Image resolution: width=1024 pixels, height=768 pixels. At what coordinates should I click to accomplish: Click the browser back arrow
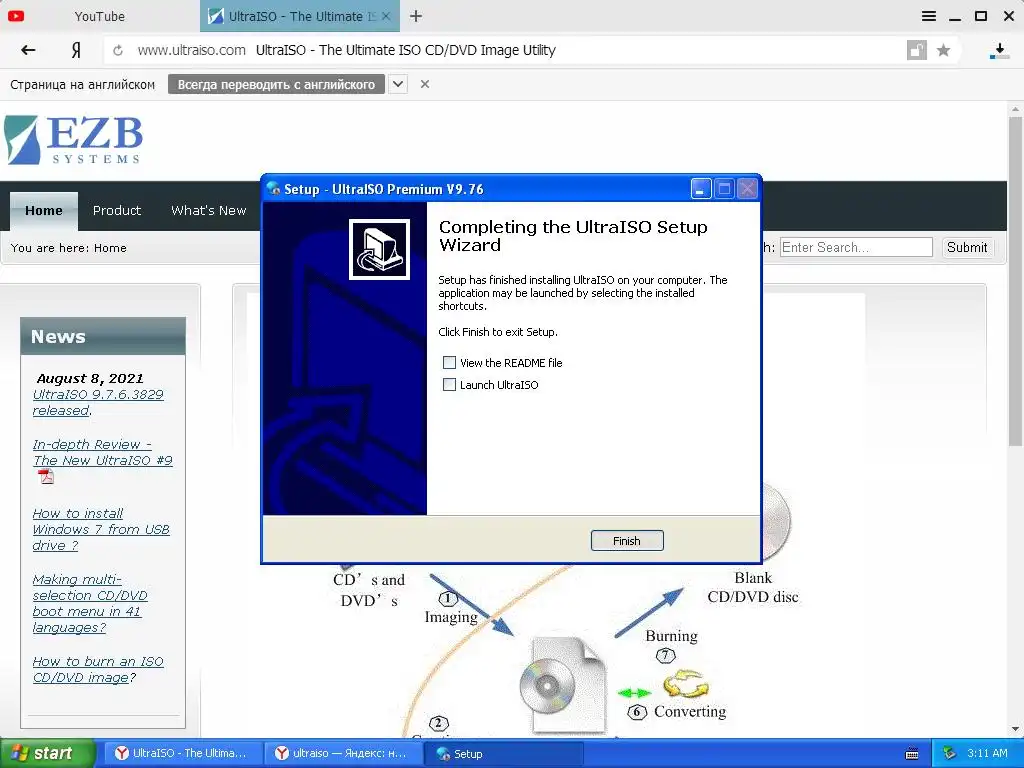click(28, 50)
